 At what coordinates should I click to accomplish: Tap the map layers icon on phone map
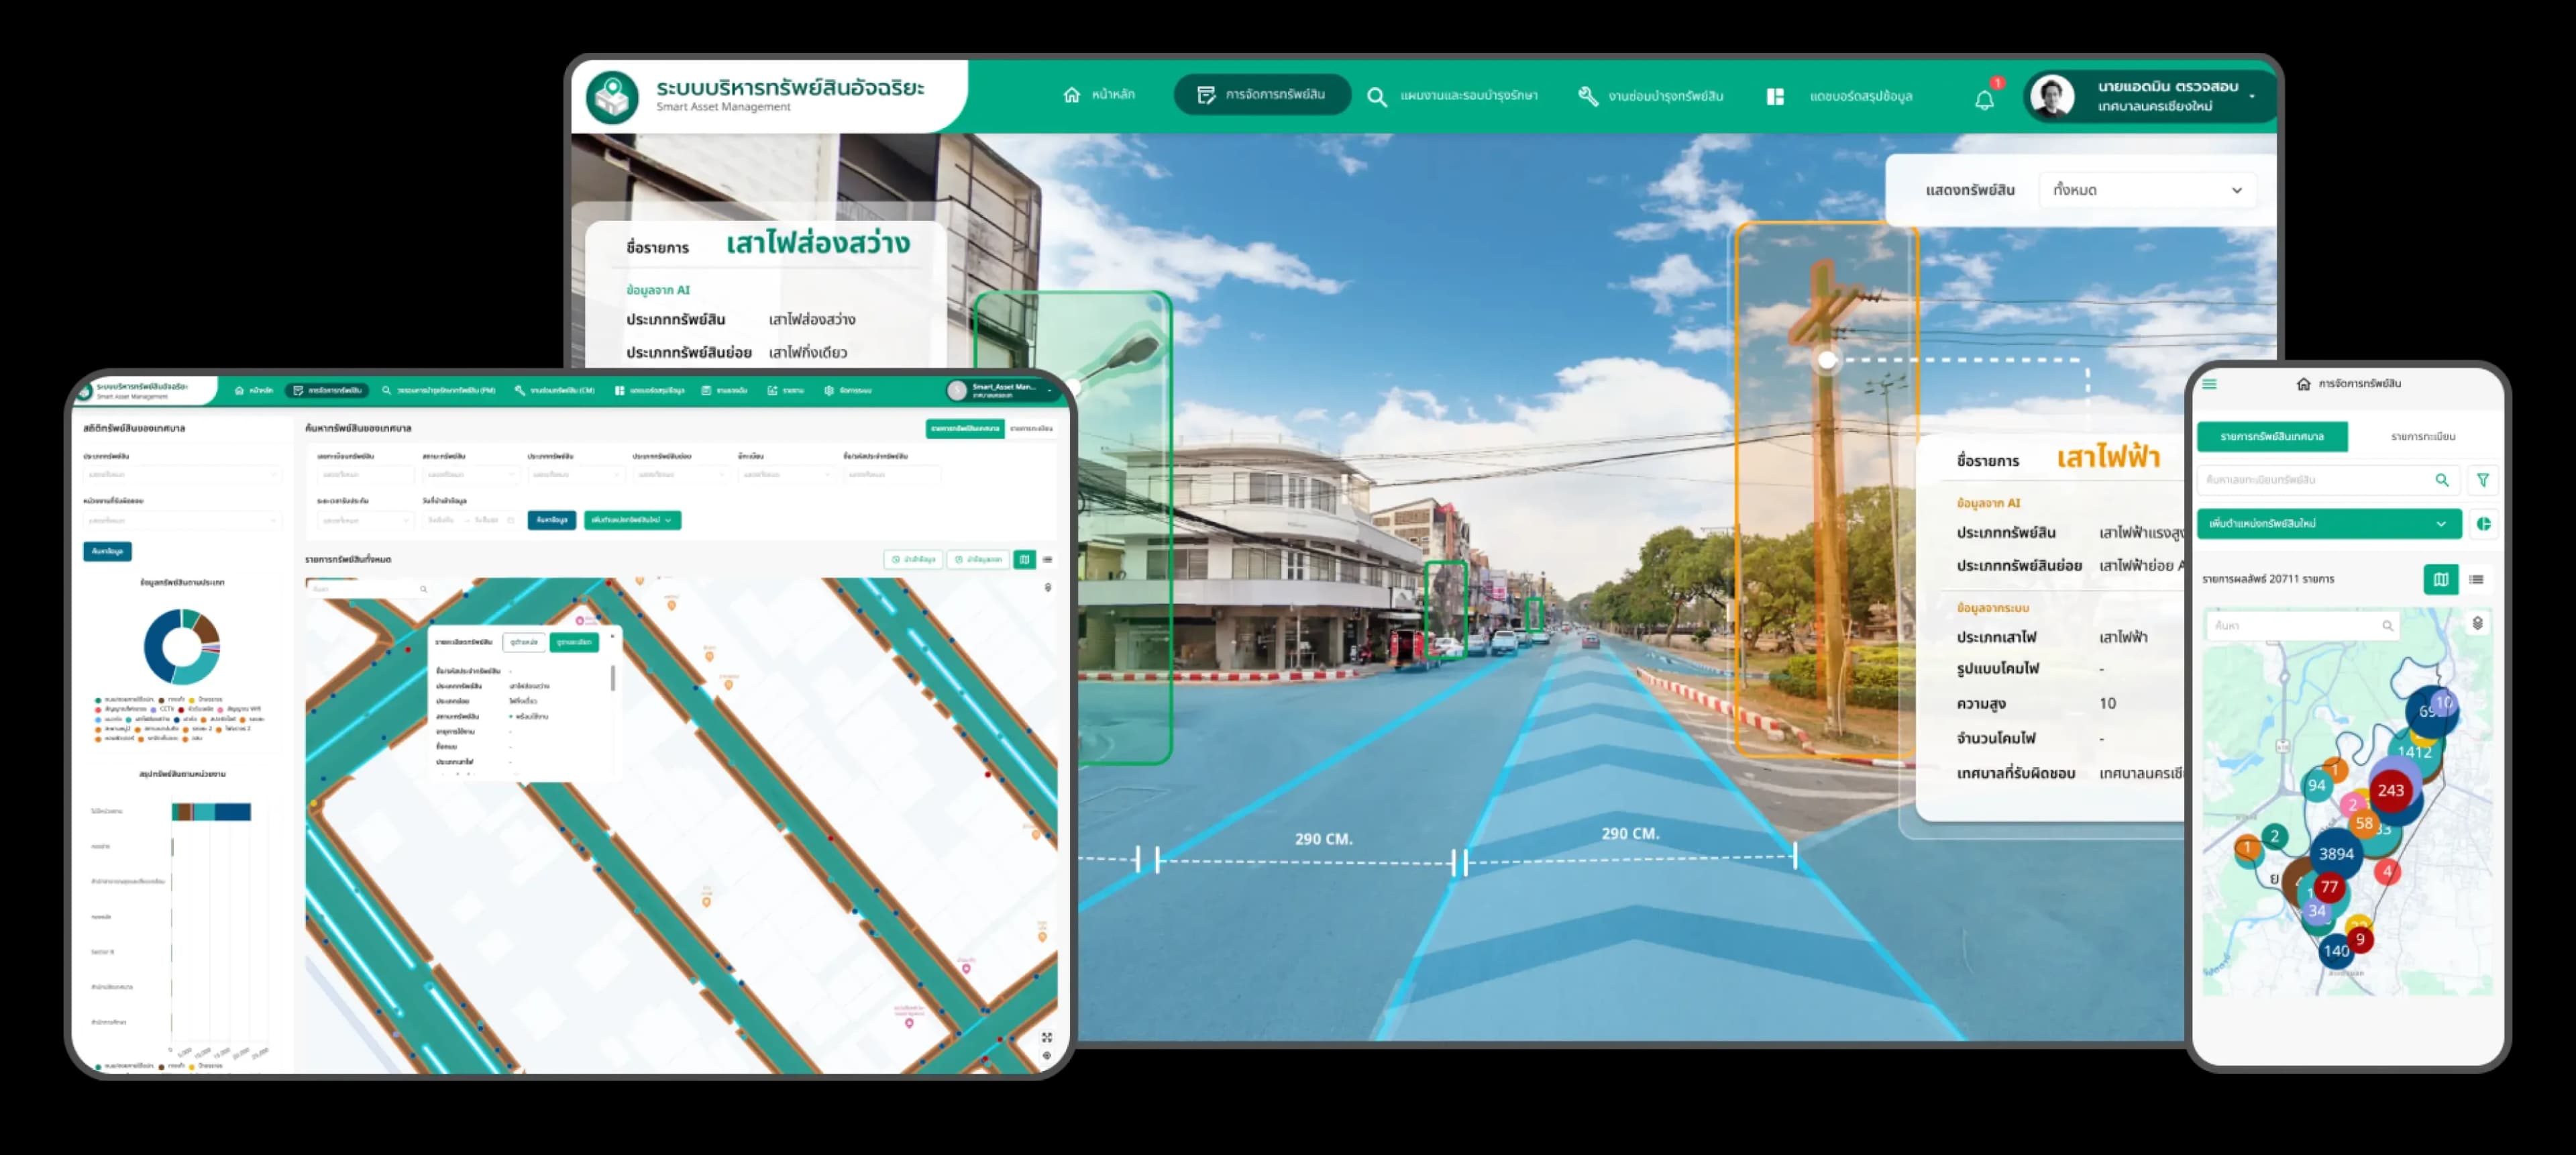point(2478,623)
